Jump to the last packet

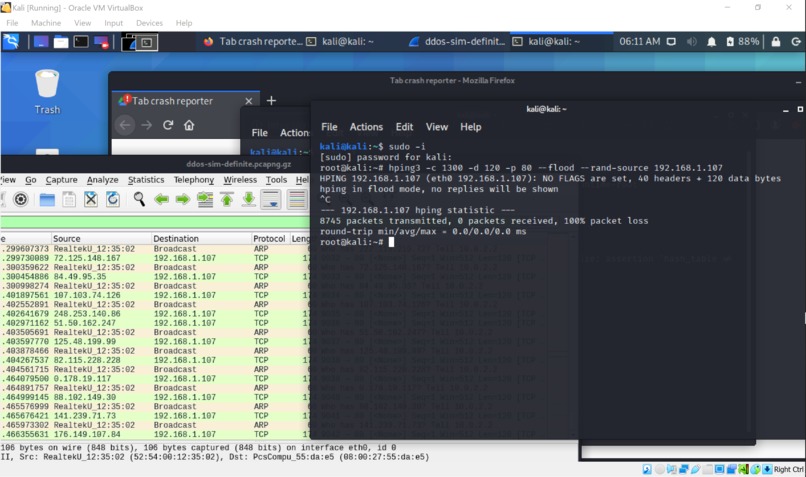(249, 199)
